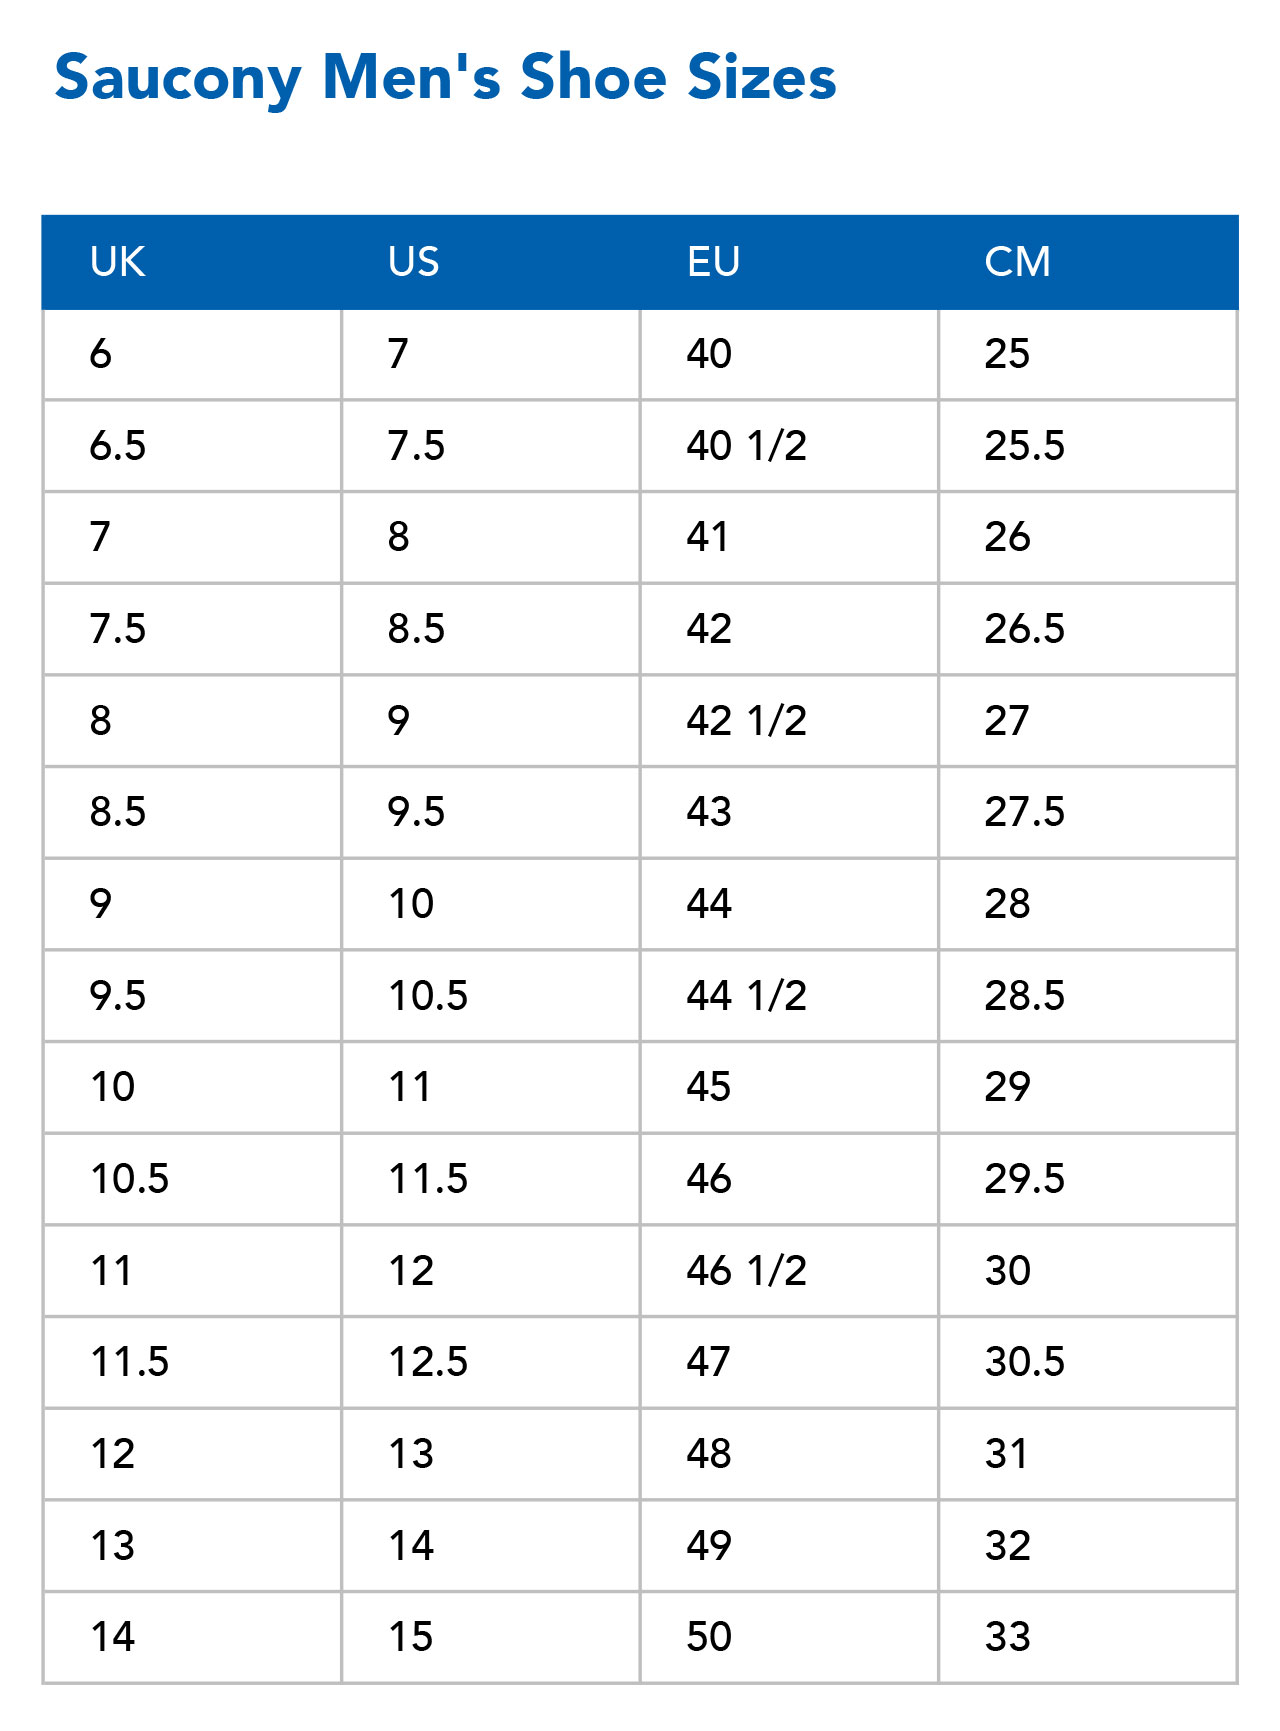The height and width of the screenshot is (1731, 1280).
Task: Select the EU 40 1/2 cell
Action: 789,446
